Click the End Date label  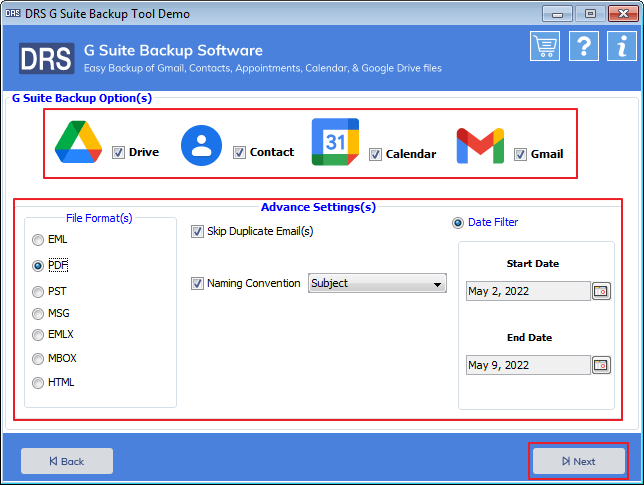(529, 338)
